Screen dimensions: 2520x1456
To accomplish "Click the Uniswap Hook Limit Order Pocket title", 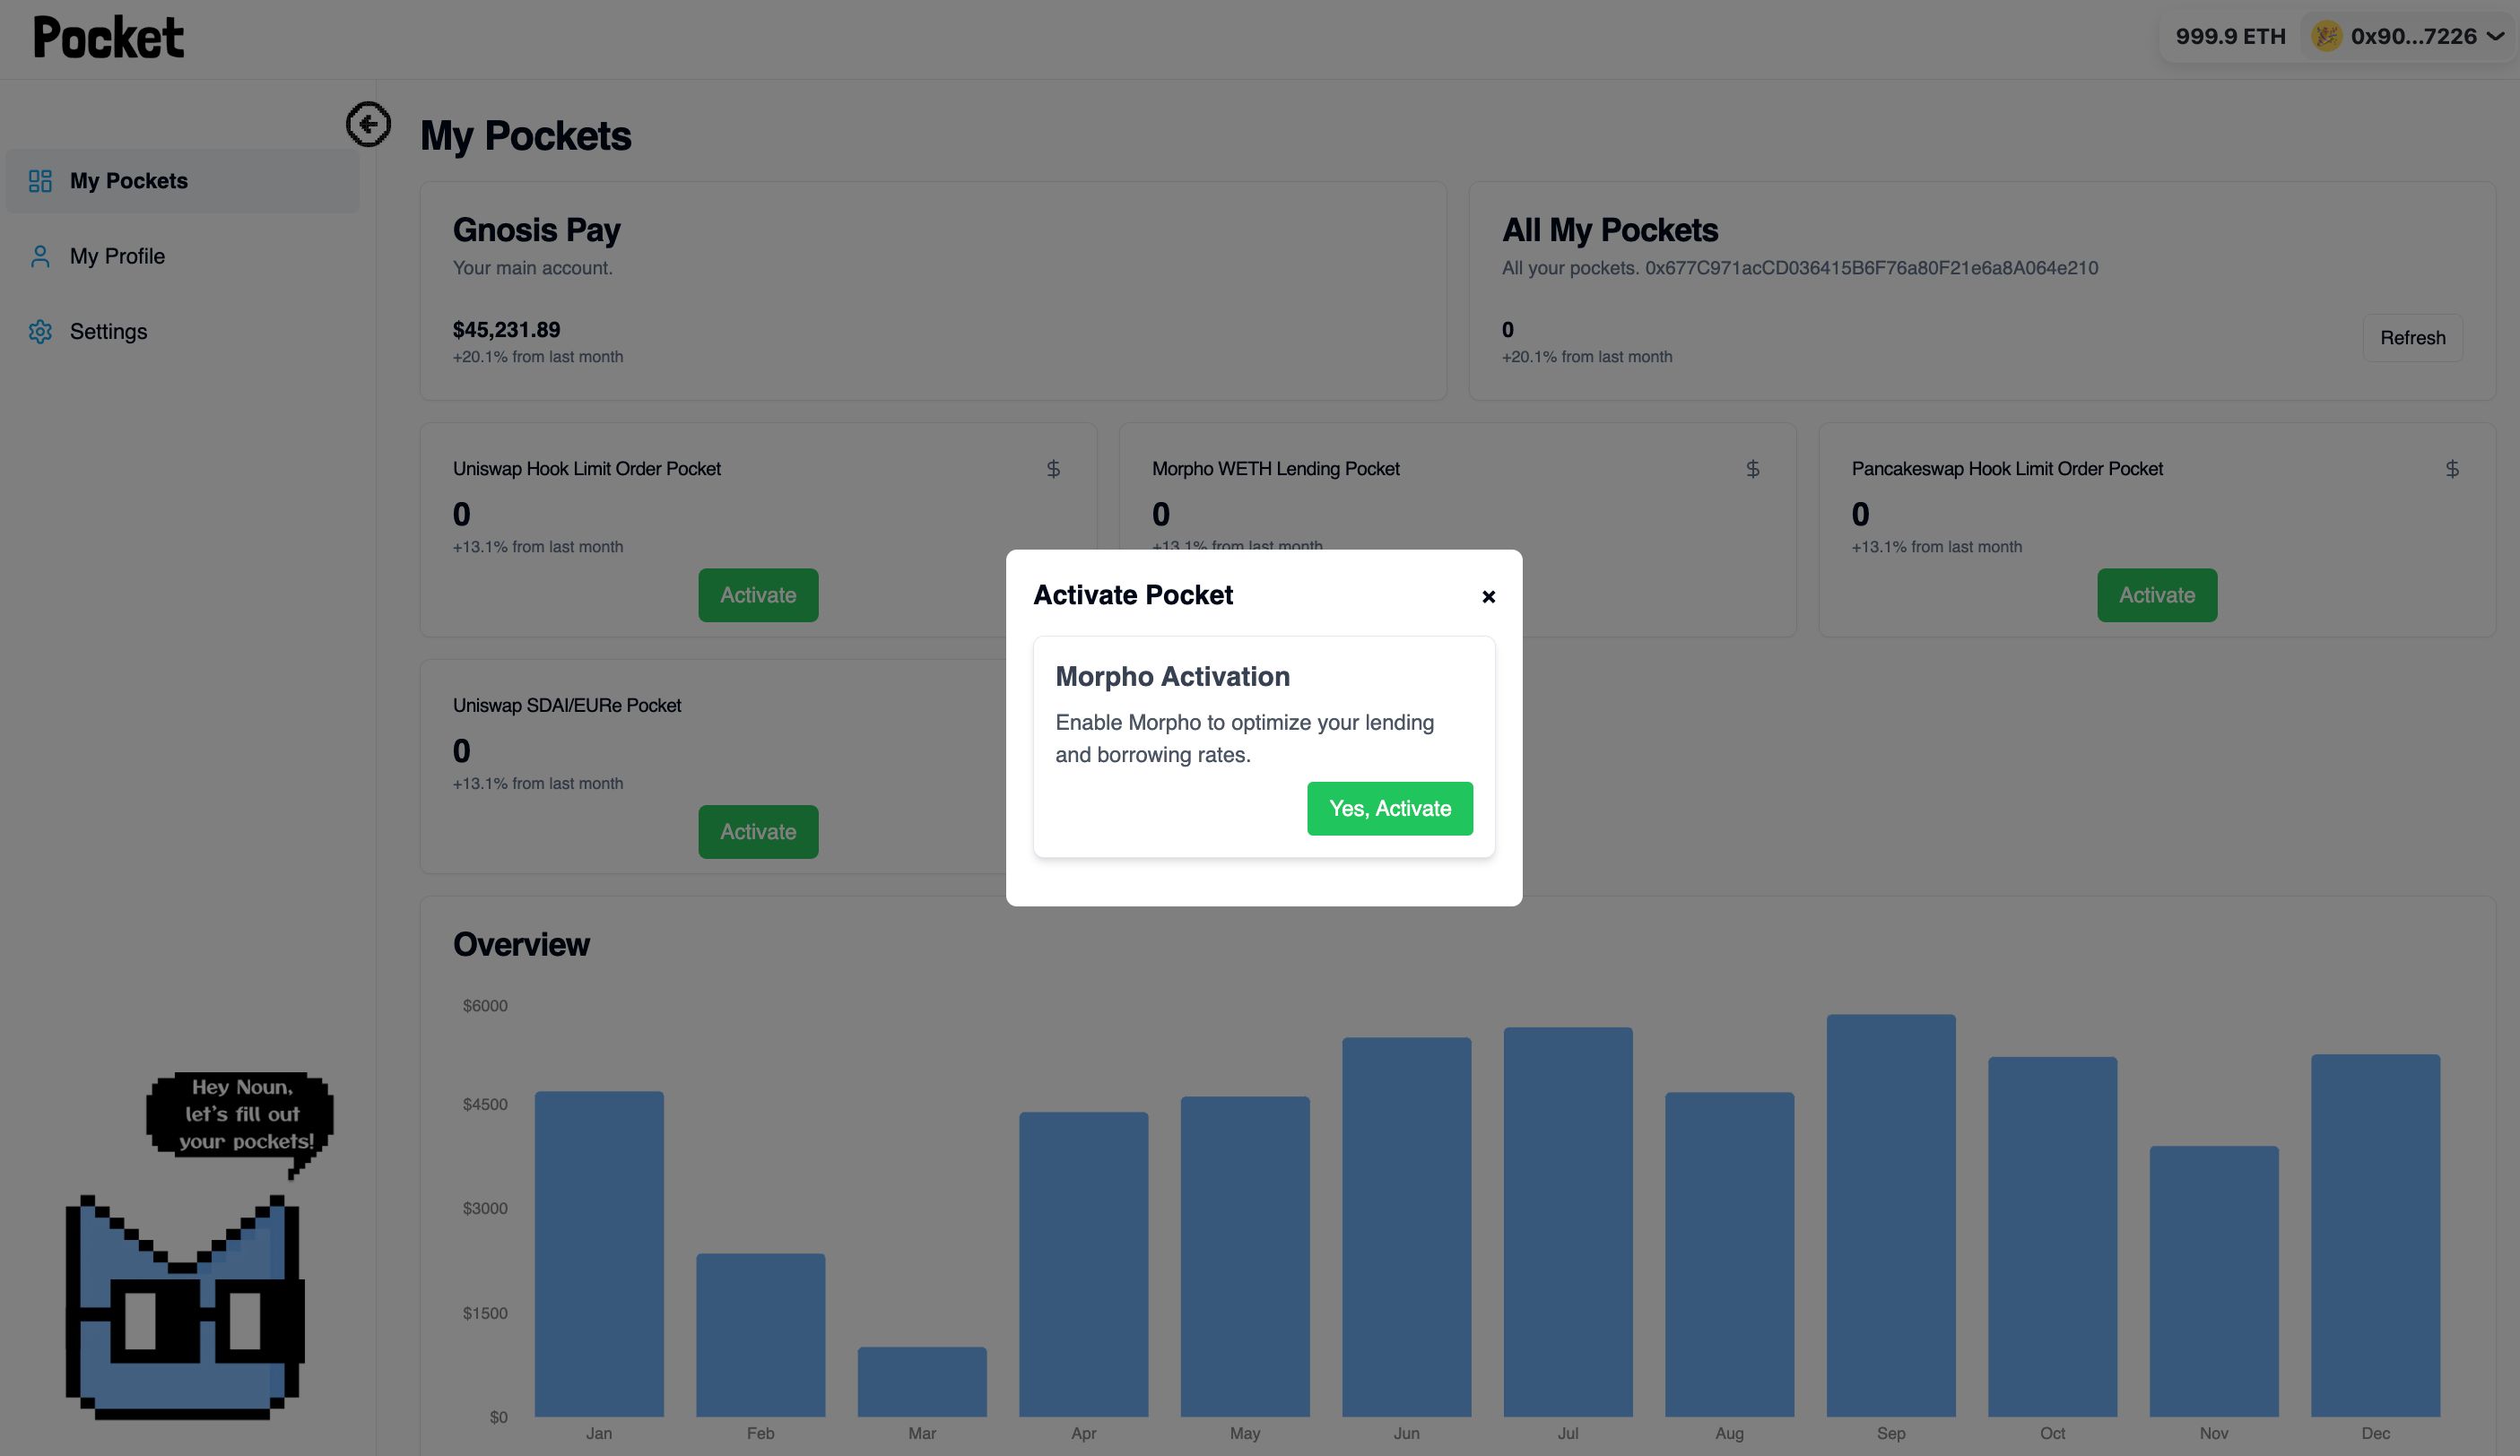I will [x=587, y=469].
